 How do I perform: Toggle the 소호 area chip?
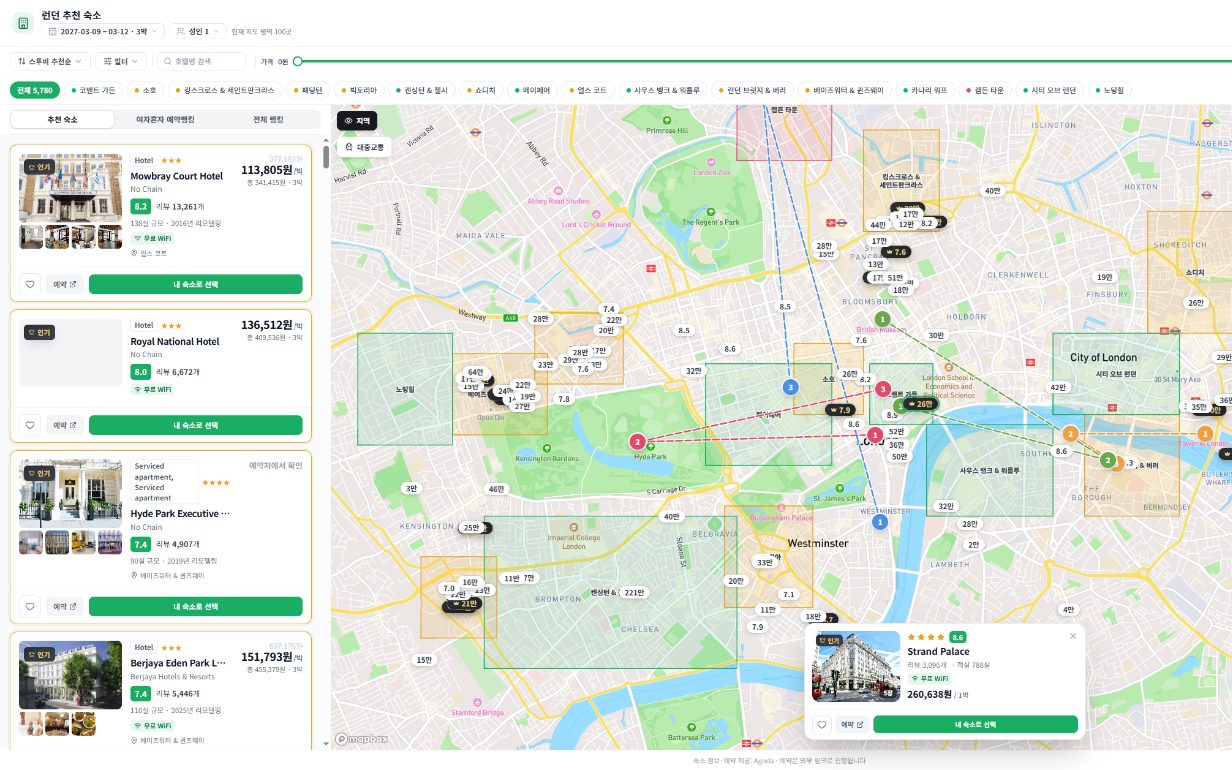click(x=144, y=90)
